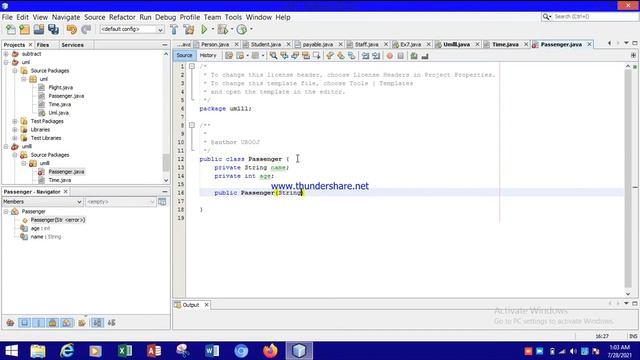Click the Redo toolbar icon
640x360 pixels.
pyautogui.click(x=86, y=29)
